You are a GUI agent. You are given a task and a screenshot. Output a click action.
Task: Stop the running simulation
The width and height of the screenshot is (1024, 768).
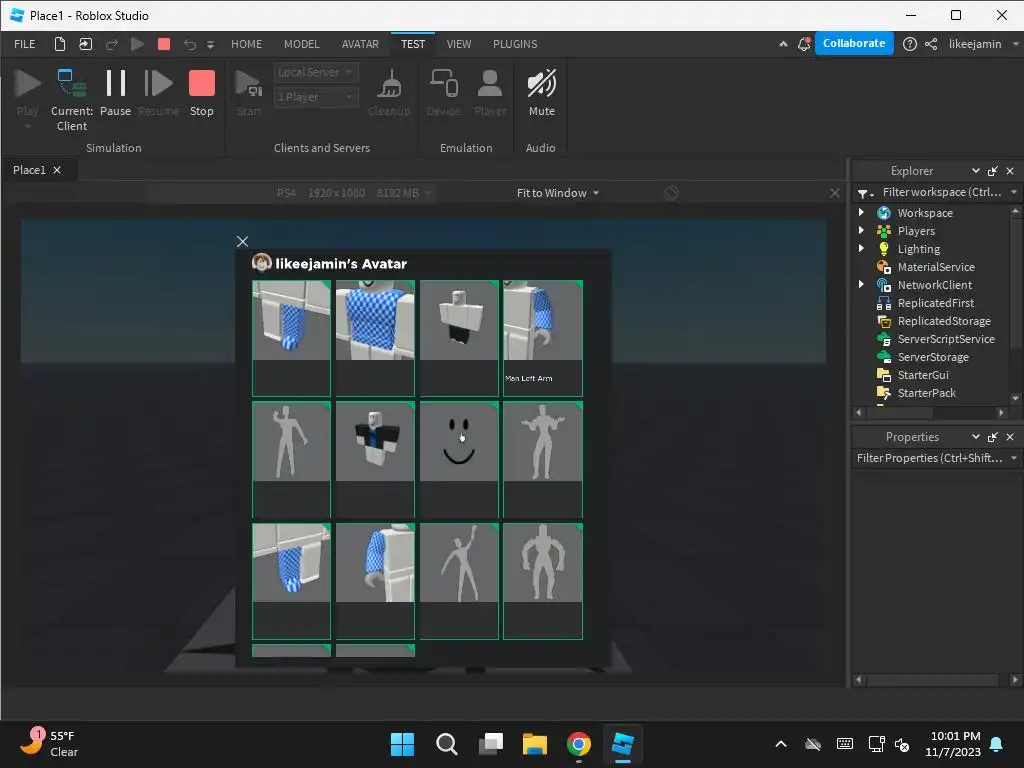201,93
